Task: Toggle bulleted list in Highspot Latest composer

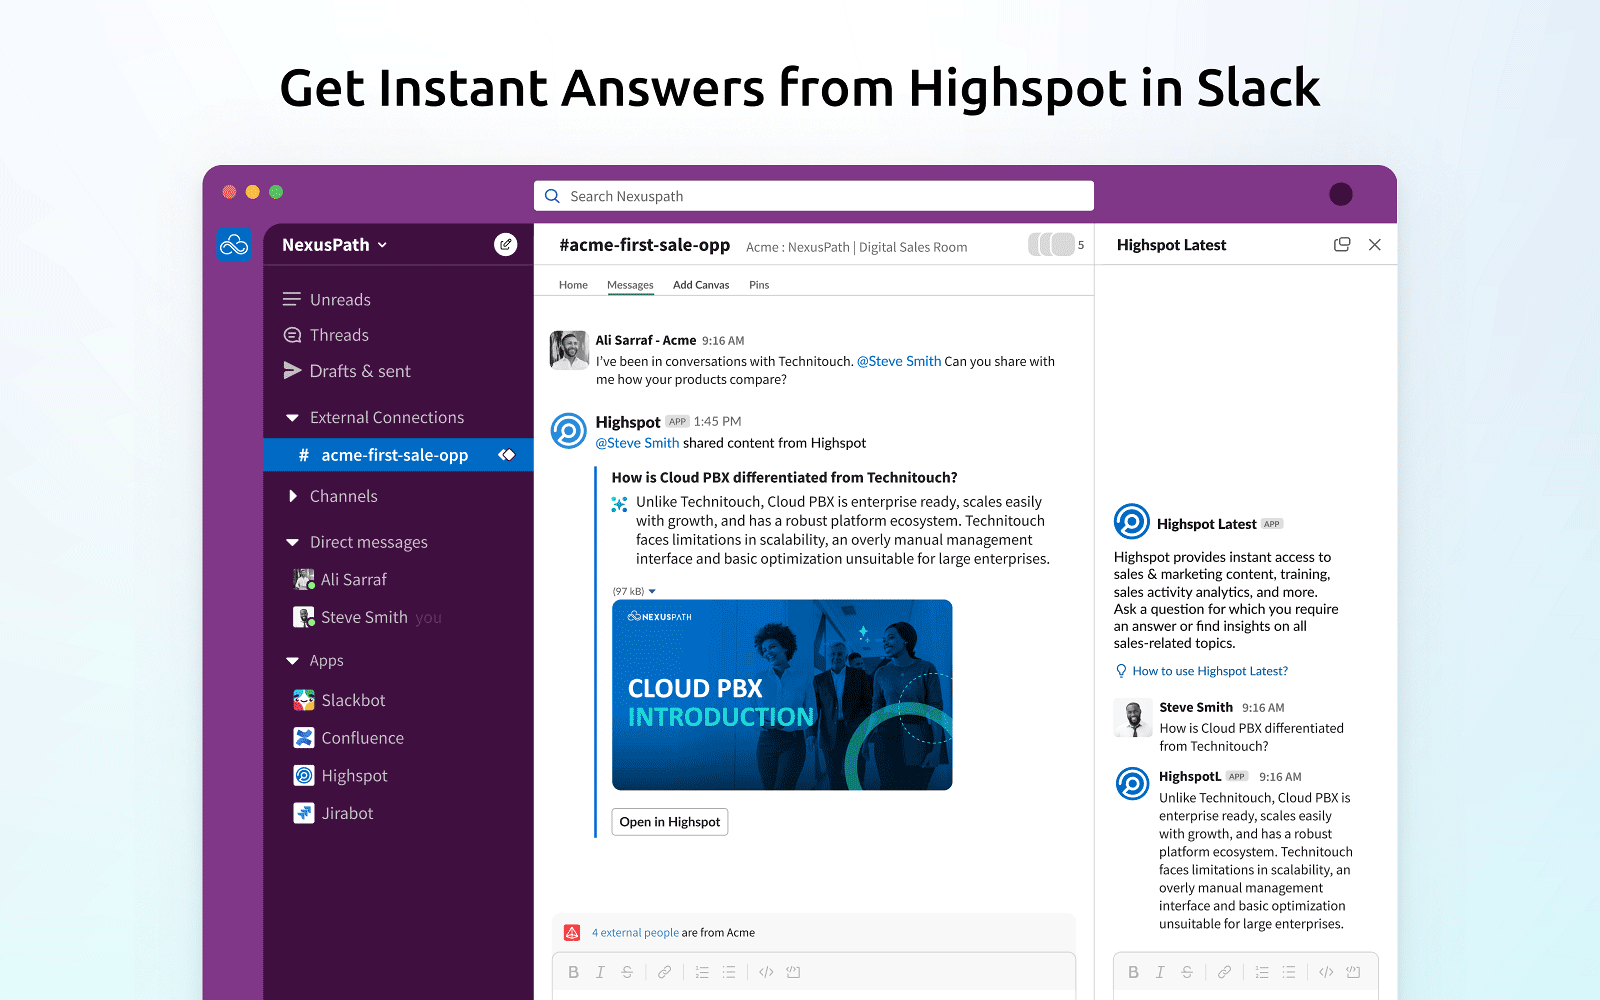Action: [1289, 972]
